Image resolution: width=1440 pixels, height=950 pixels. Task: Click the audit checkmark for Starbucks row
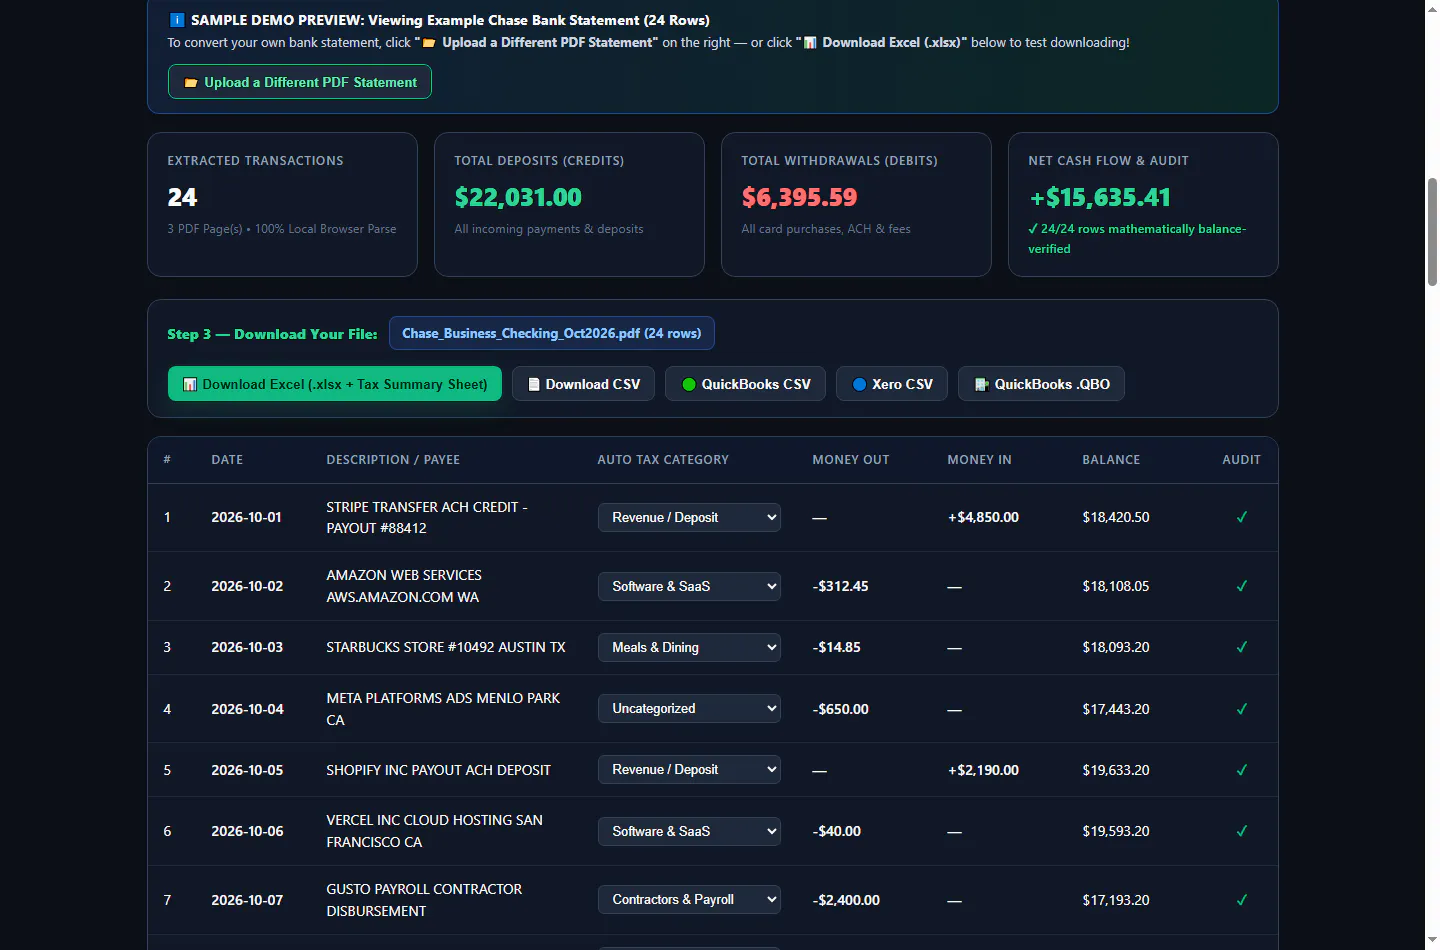point(1242,647)
